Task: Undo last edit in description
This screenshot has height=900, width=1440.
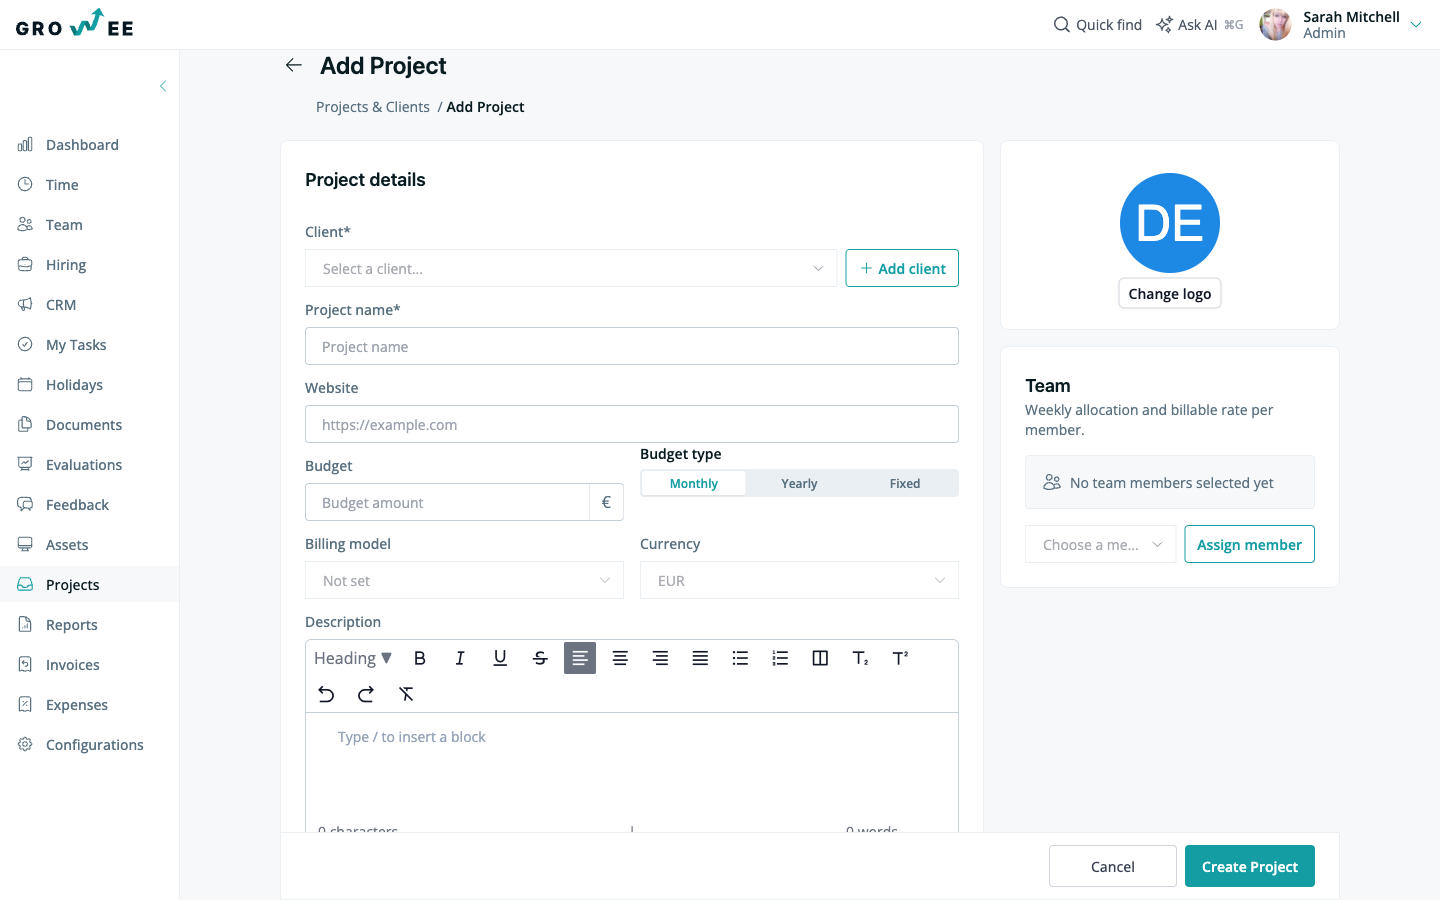Action: coord(326,694)
